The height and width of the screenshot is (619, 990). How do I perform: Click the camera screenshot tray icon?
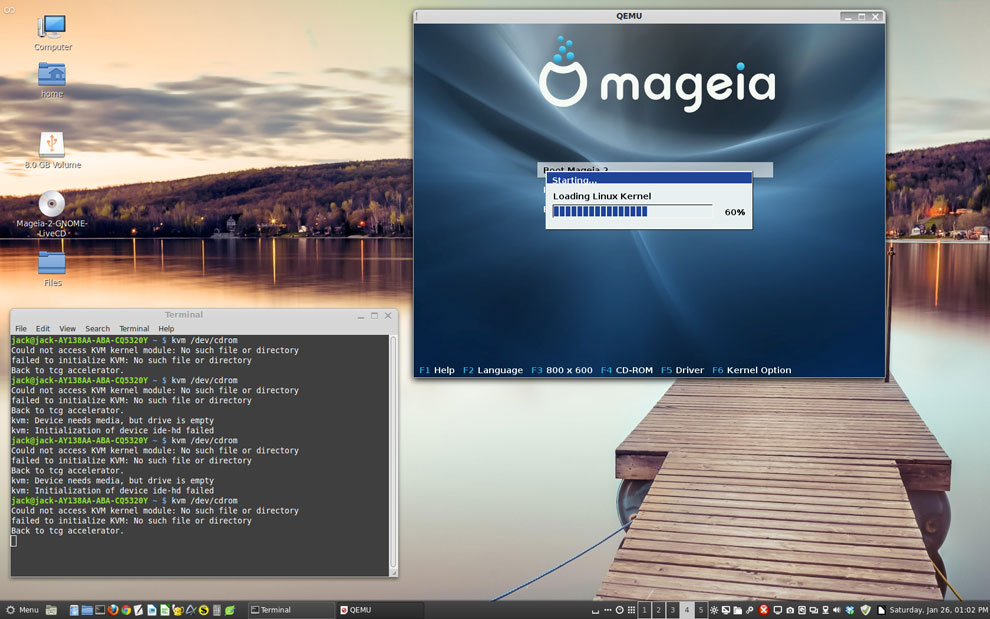click(x=790, y=610)
